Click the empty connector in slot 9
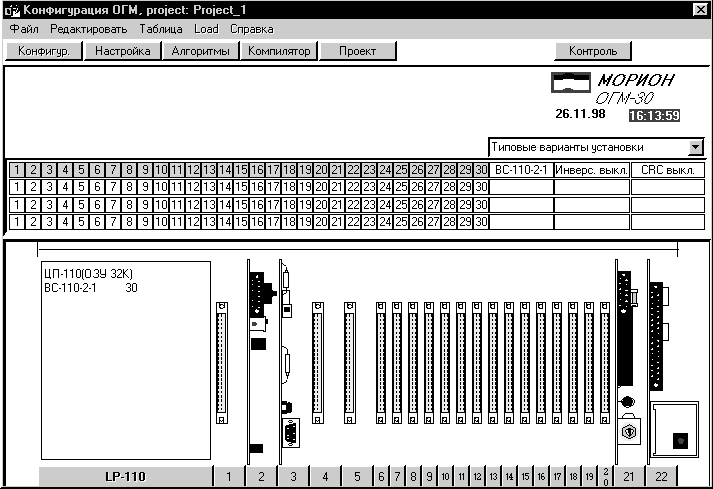 coord(429,363)
